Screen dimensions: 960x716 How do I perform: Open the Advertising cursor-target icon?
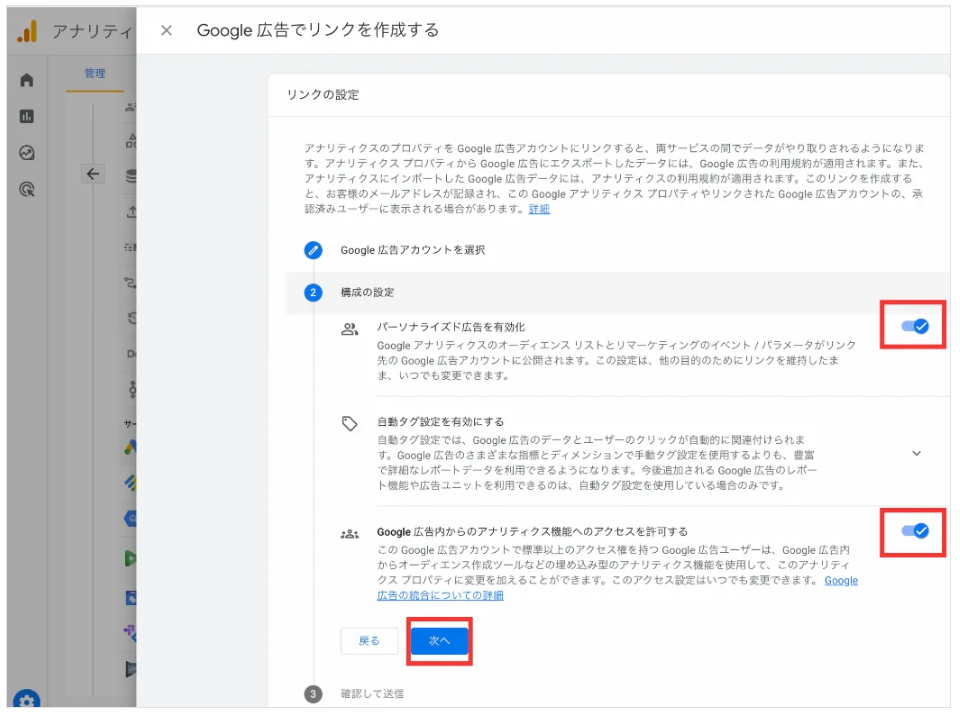tap(27, 189)
